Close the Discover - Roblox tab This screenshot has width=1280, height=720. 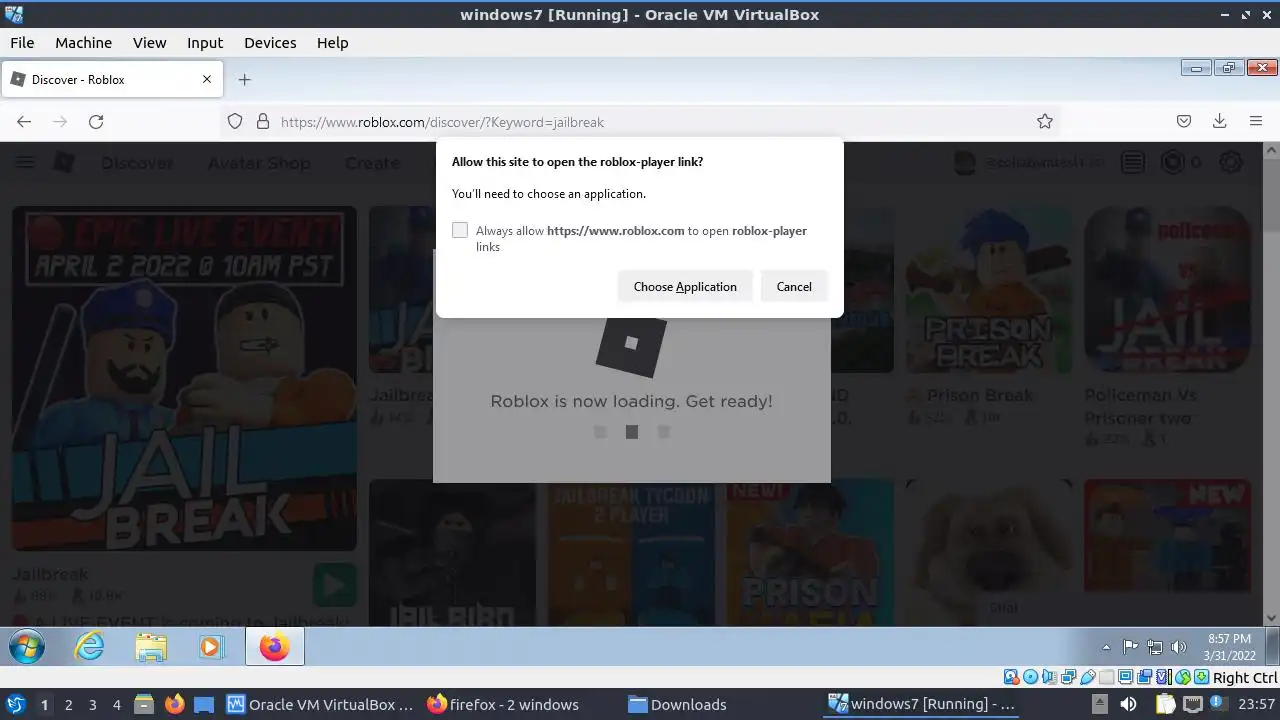(x=207, y=79)
